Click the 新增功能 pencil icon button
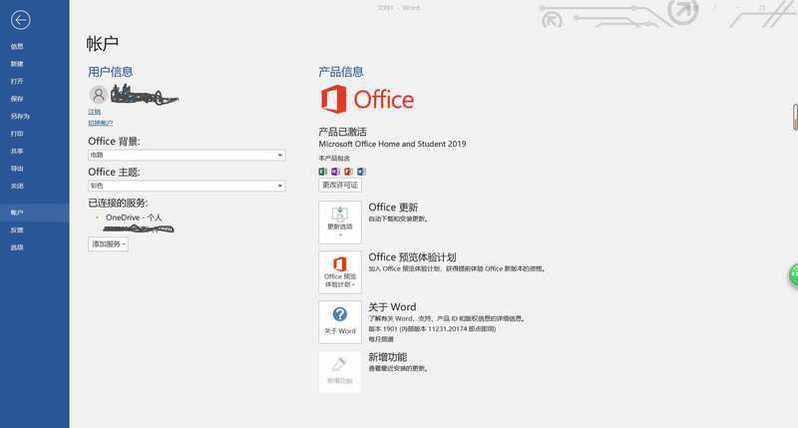The height and width of the screenshot is (428, 798). point(340,371)
